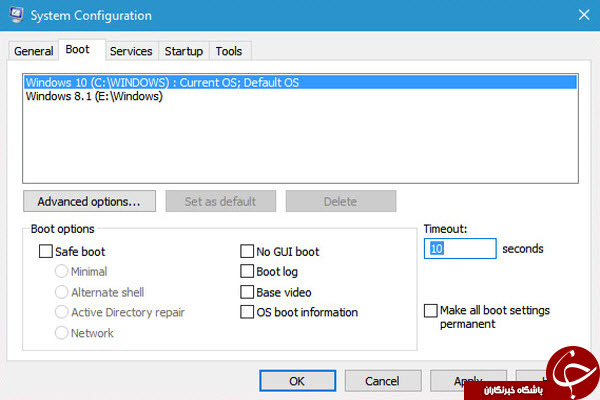Screen dimensions: 600x400
Task: Click the Timeout seconds input field
Action: click(x=460, y=249)
